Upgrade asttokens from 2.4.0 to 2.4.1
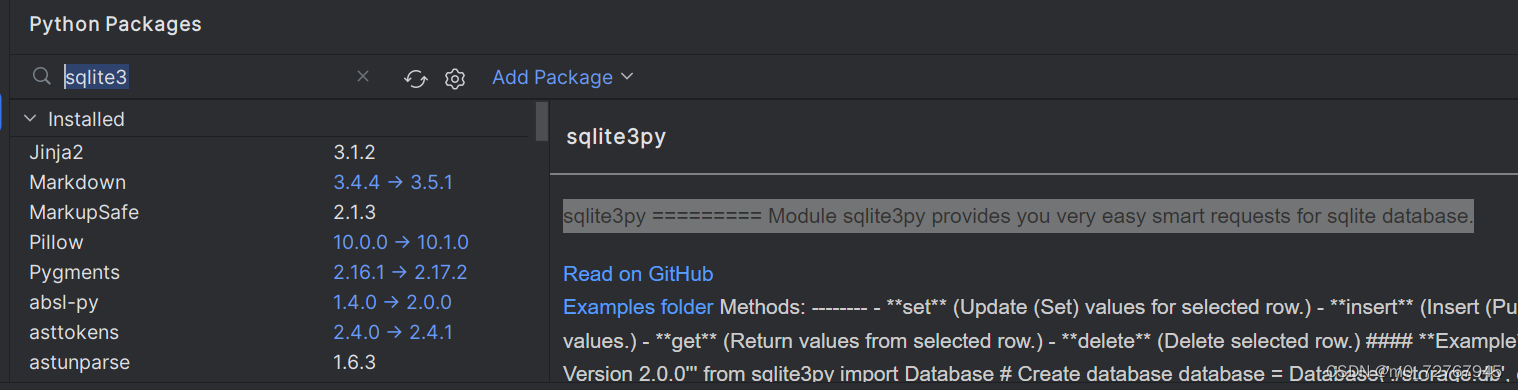The height and width of the screenshot is (390, 1518). [392, 332]
